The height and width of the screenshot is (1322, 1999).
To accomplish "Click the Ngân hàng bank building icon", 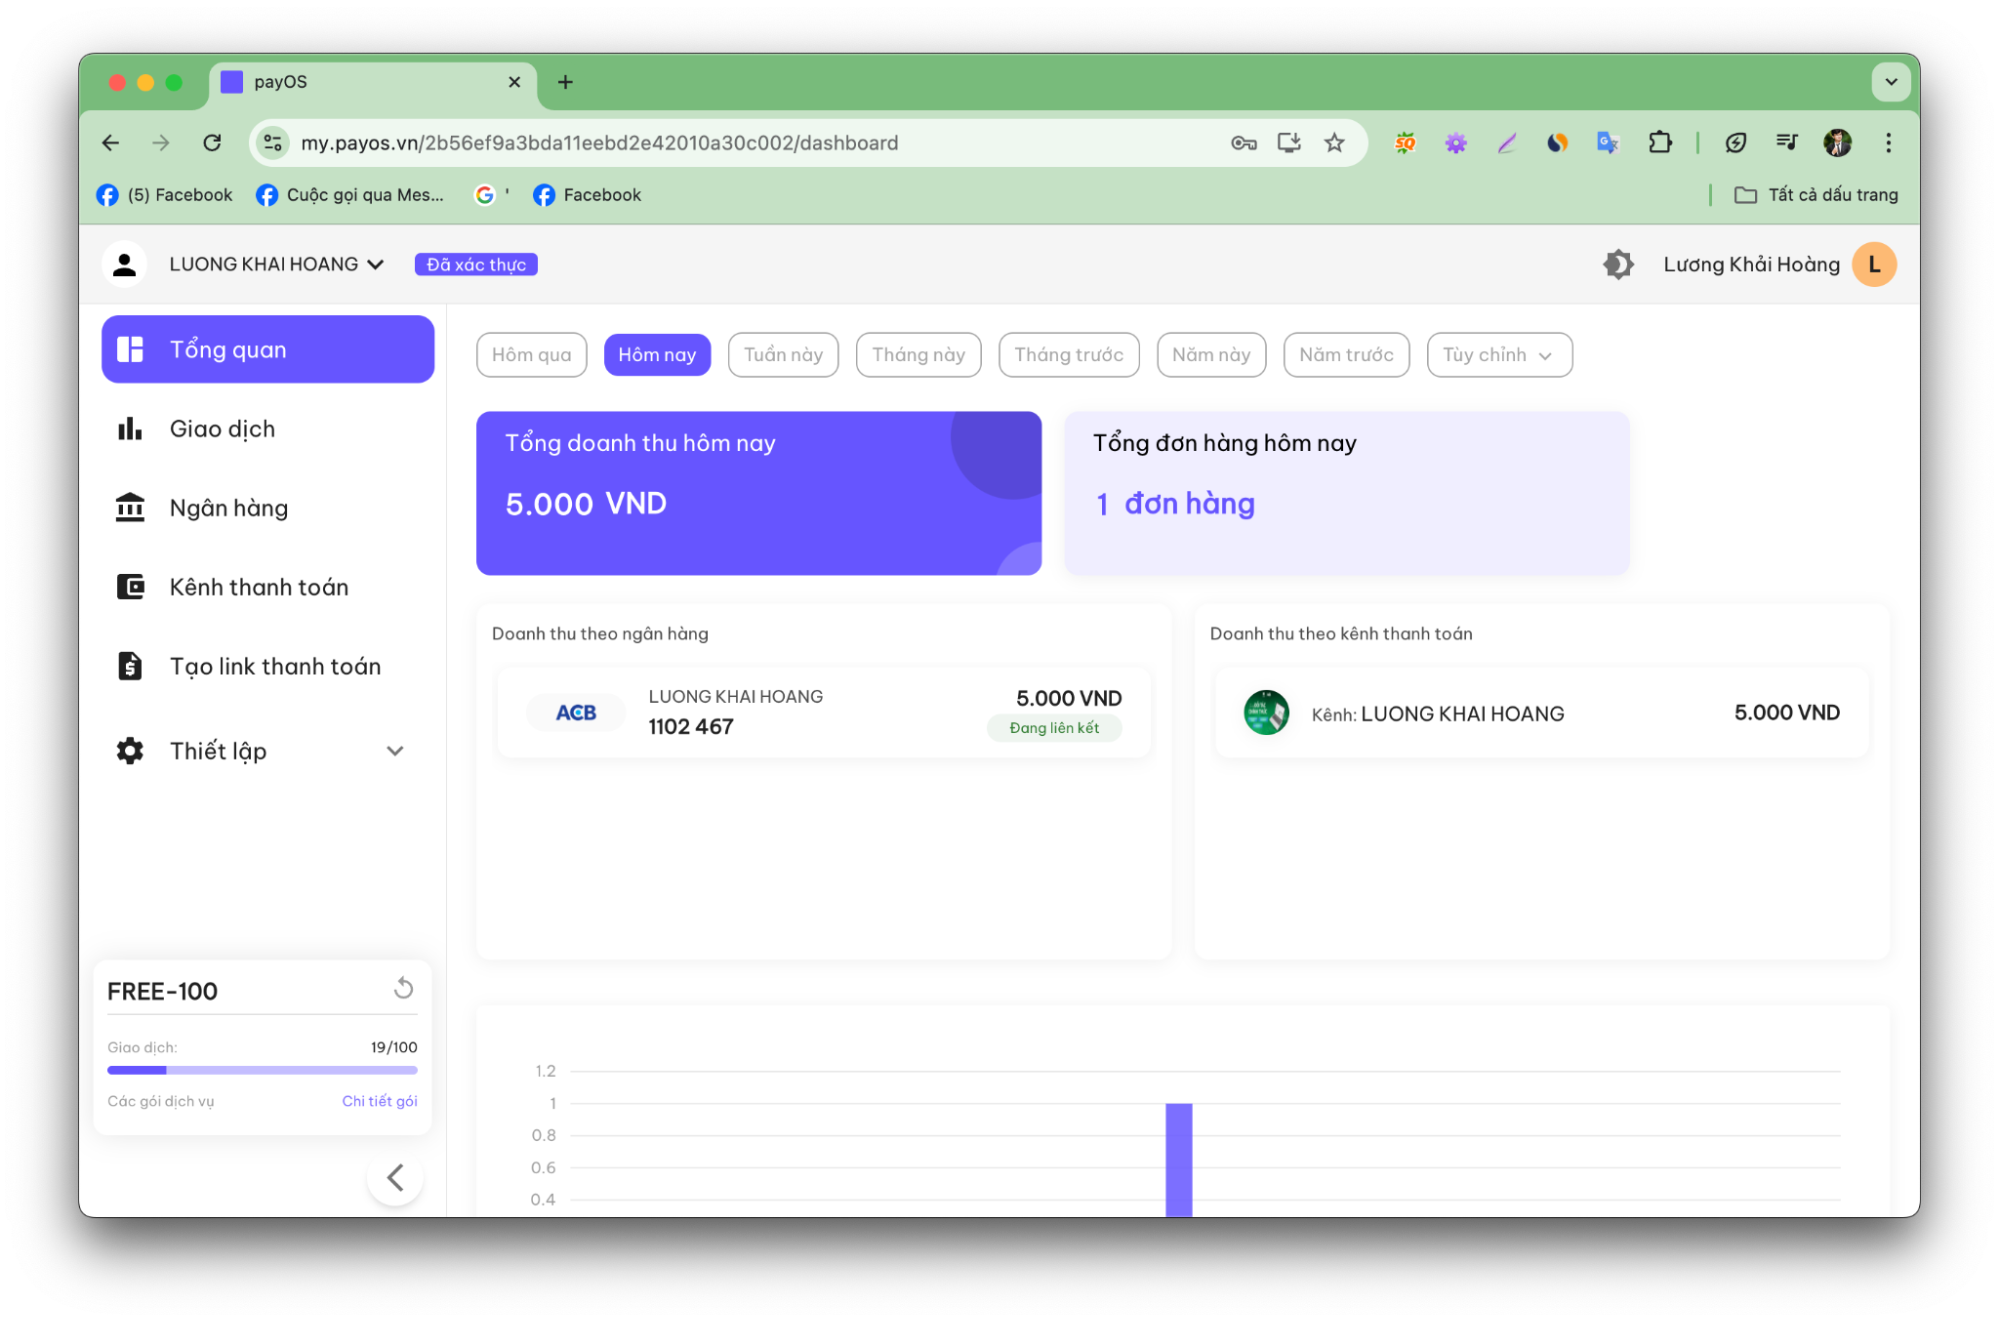I will point(130,507).
